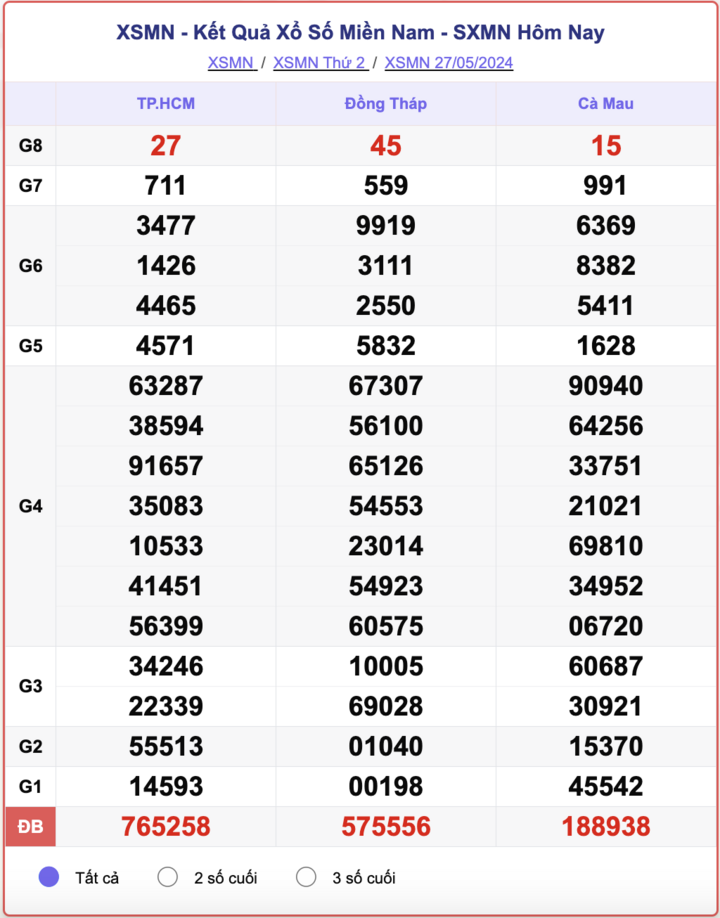Image resolution: width=720 pixels, height=918 pixels.
Task: Click Đồng Tháp G2 number 01040
Action: click(385, 747)
